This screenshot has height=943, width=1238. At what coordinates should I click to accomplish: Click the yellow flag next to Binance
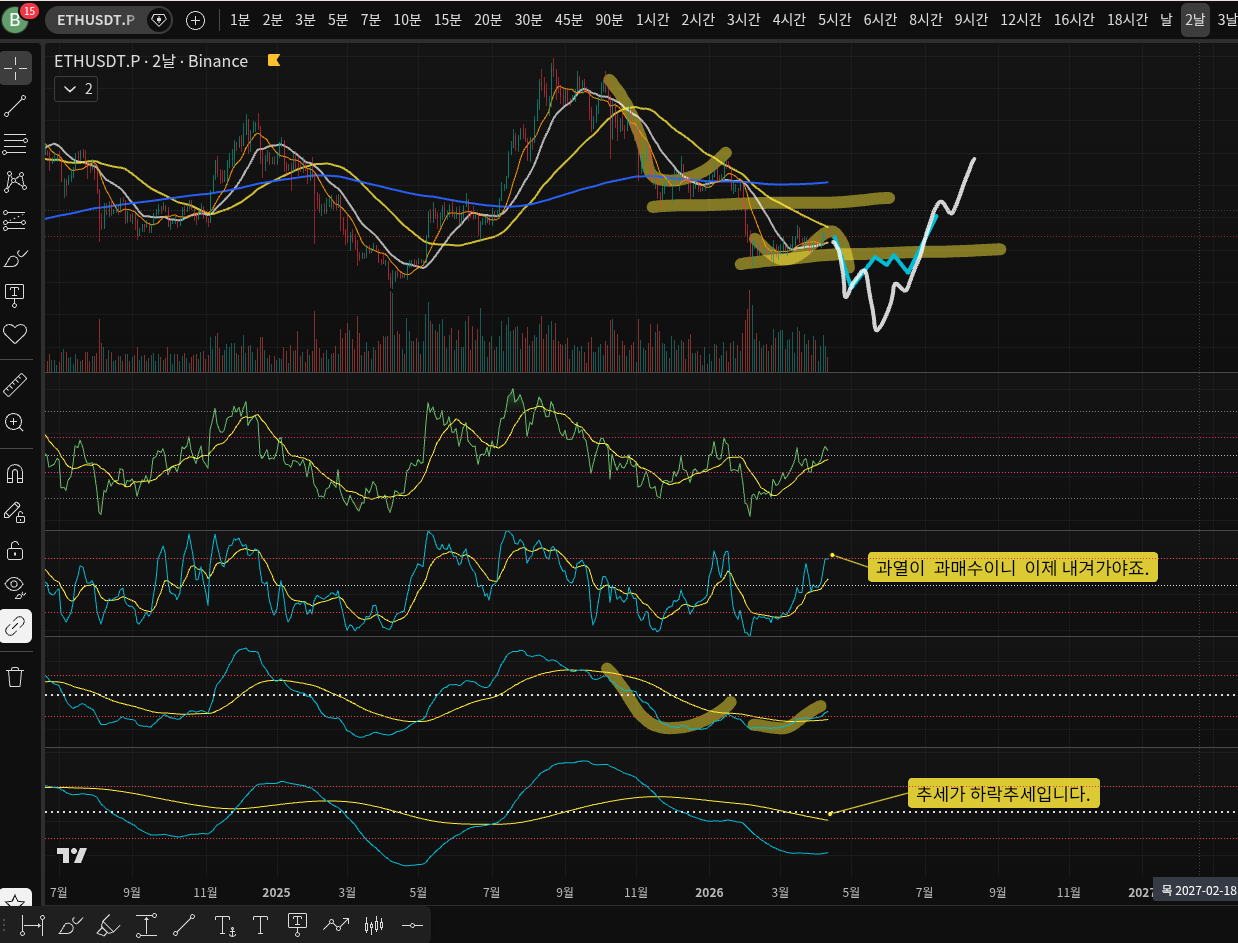tap(273, 61)
